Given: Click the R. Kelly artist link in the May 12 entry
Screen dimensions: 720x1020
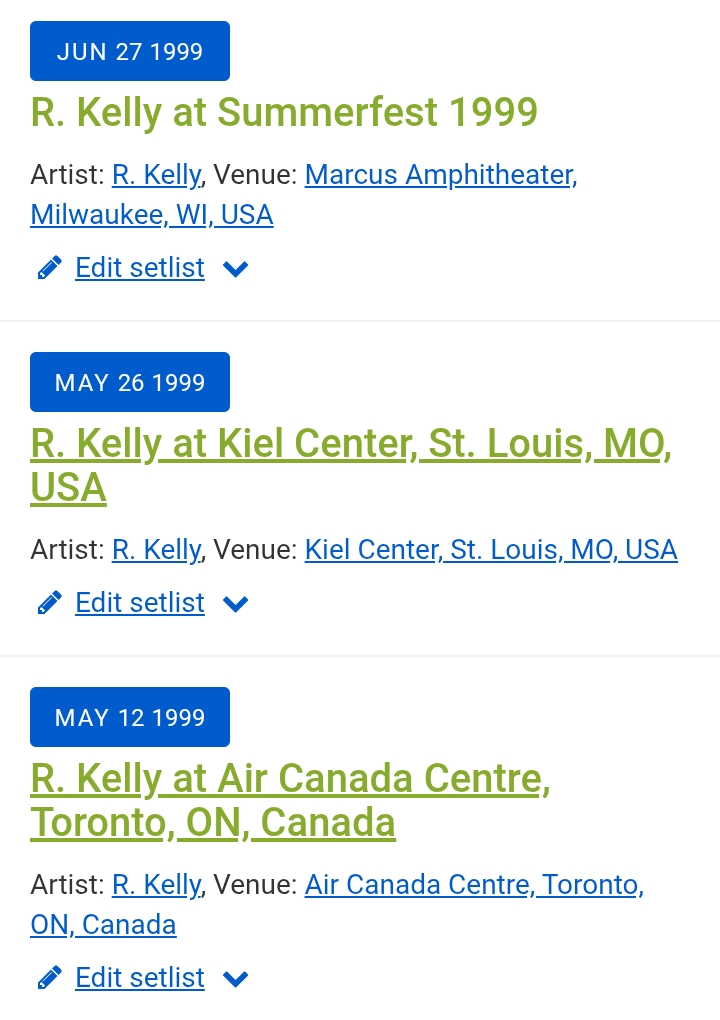Looking at the screenshot, I should click(x=156, y=885).
